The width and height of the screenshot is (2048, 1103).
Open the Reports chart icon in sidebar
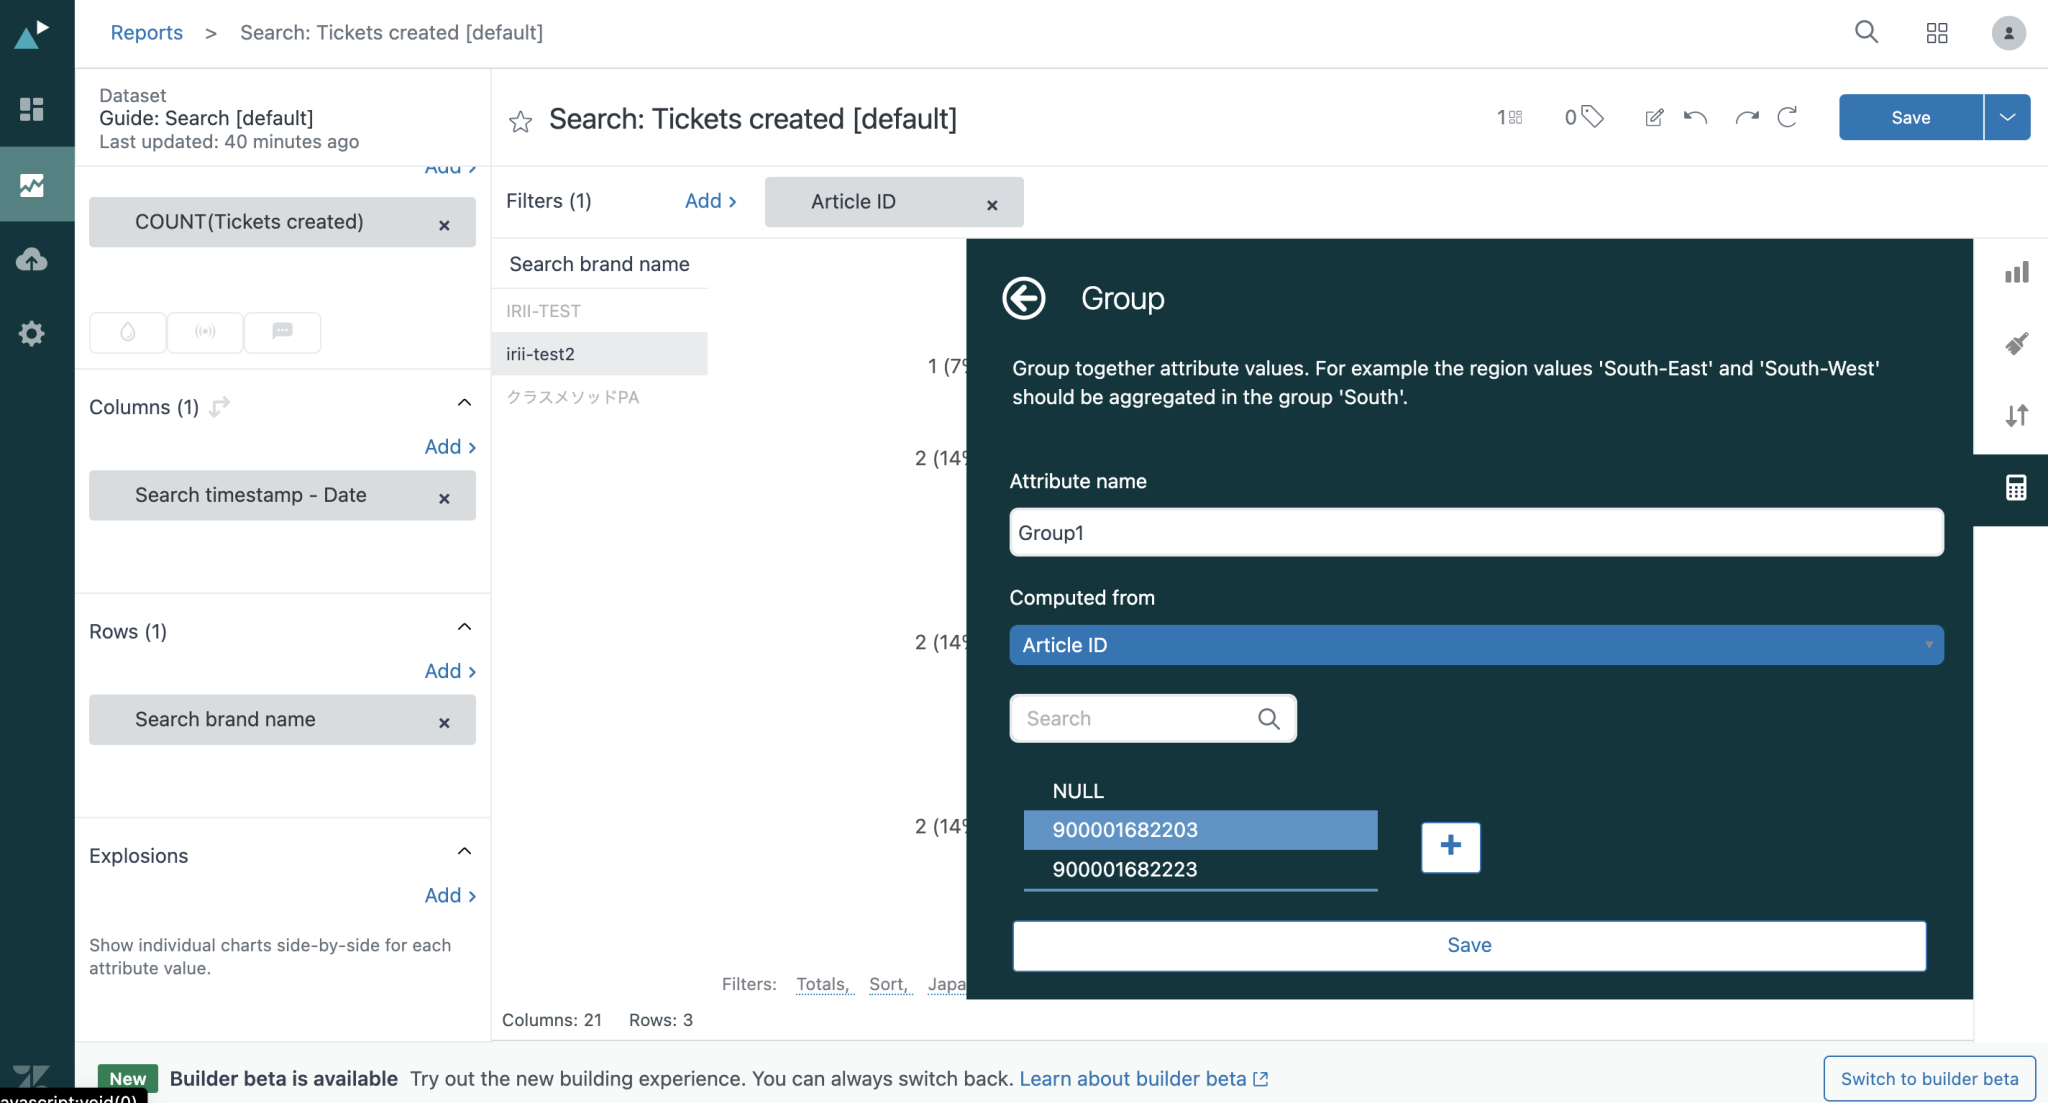(32, 185)
